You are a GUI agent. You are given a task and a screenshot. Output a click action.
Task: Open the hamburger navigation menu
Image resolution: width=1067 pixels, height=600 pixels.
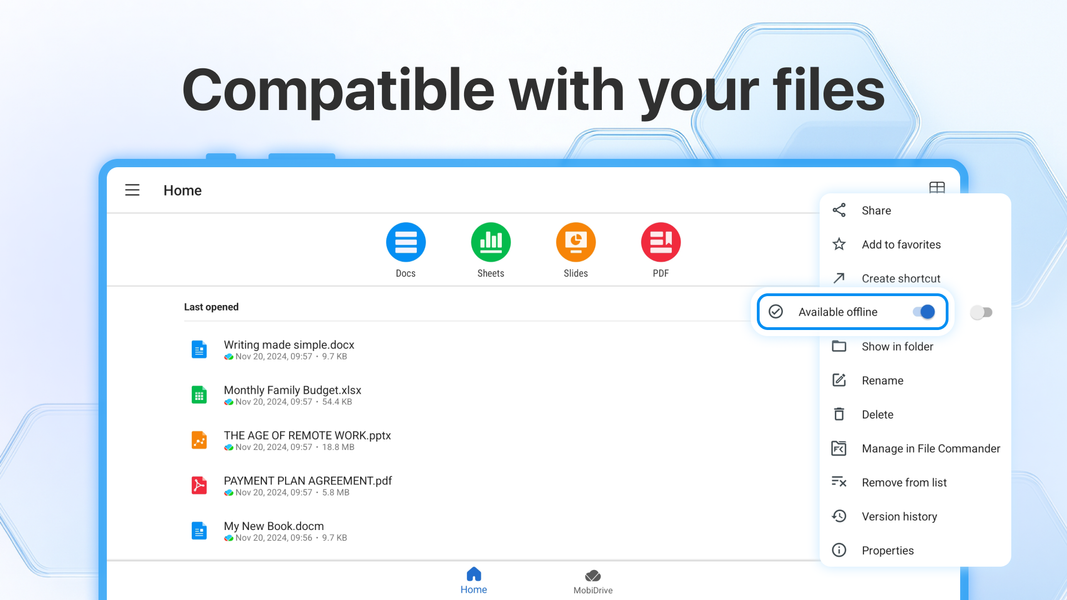[132, 190]
